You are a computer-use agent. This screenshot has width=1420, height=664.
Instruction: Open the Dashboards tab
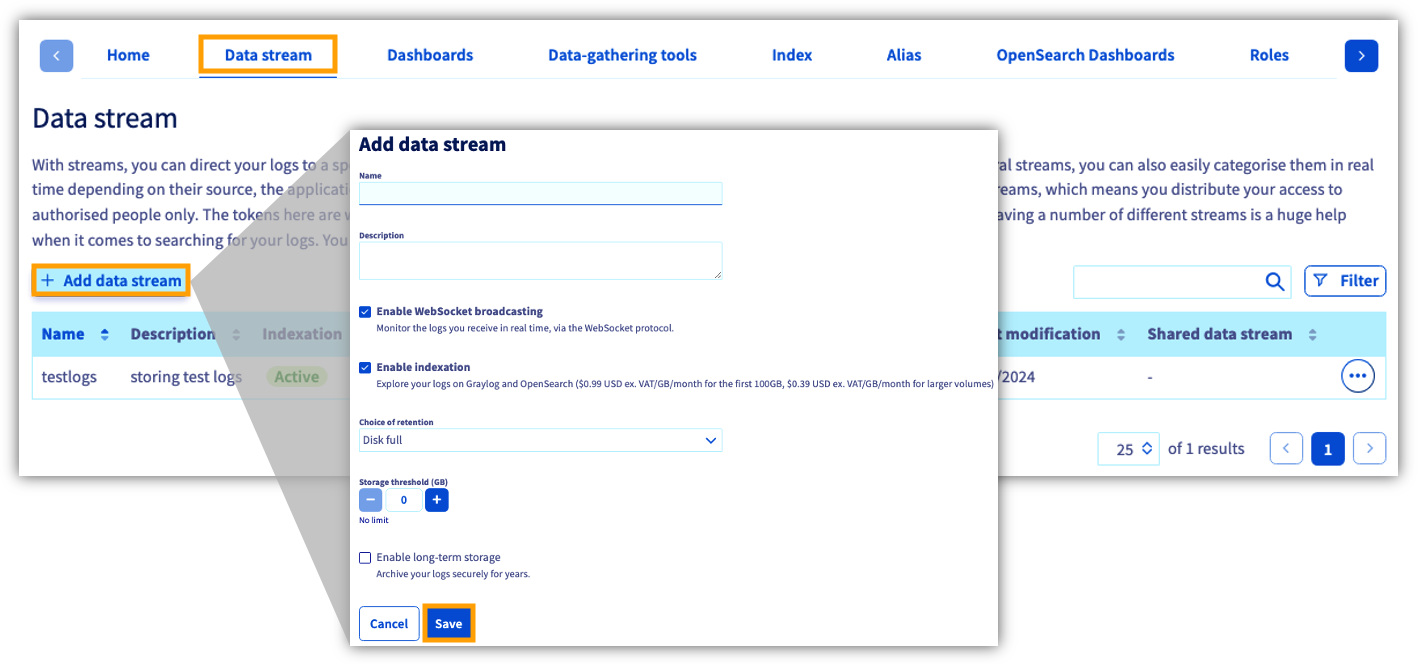tap(430, 55)
